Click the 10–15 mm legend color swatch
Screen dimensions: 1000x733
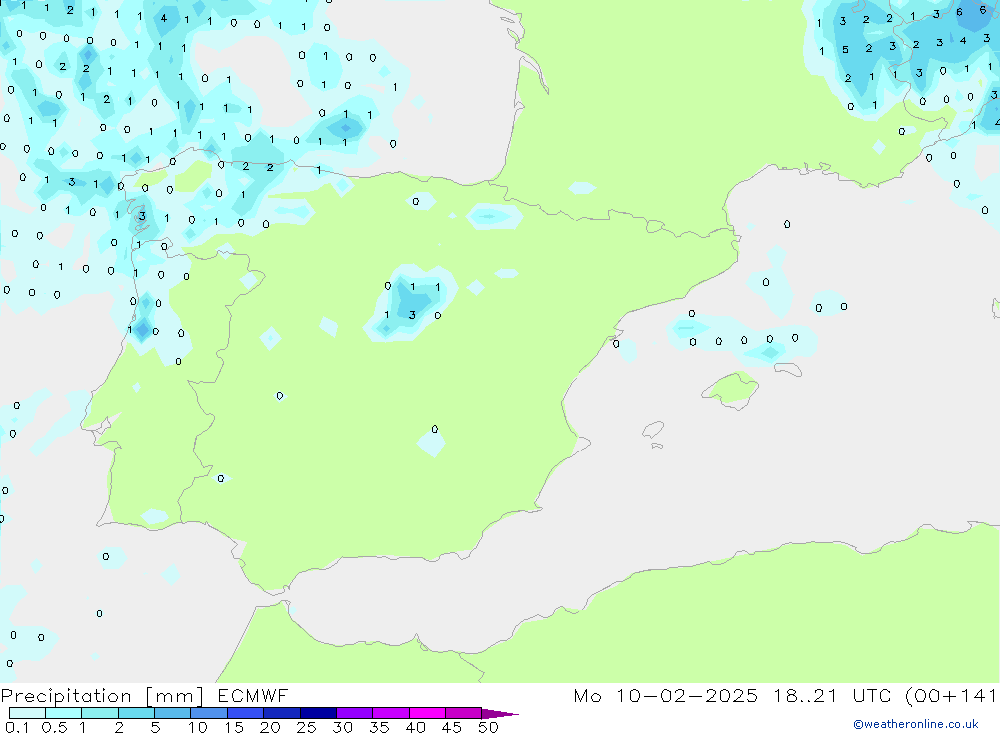click(x=209, y=713)
